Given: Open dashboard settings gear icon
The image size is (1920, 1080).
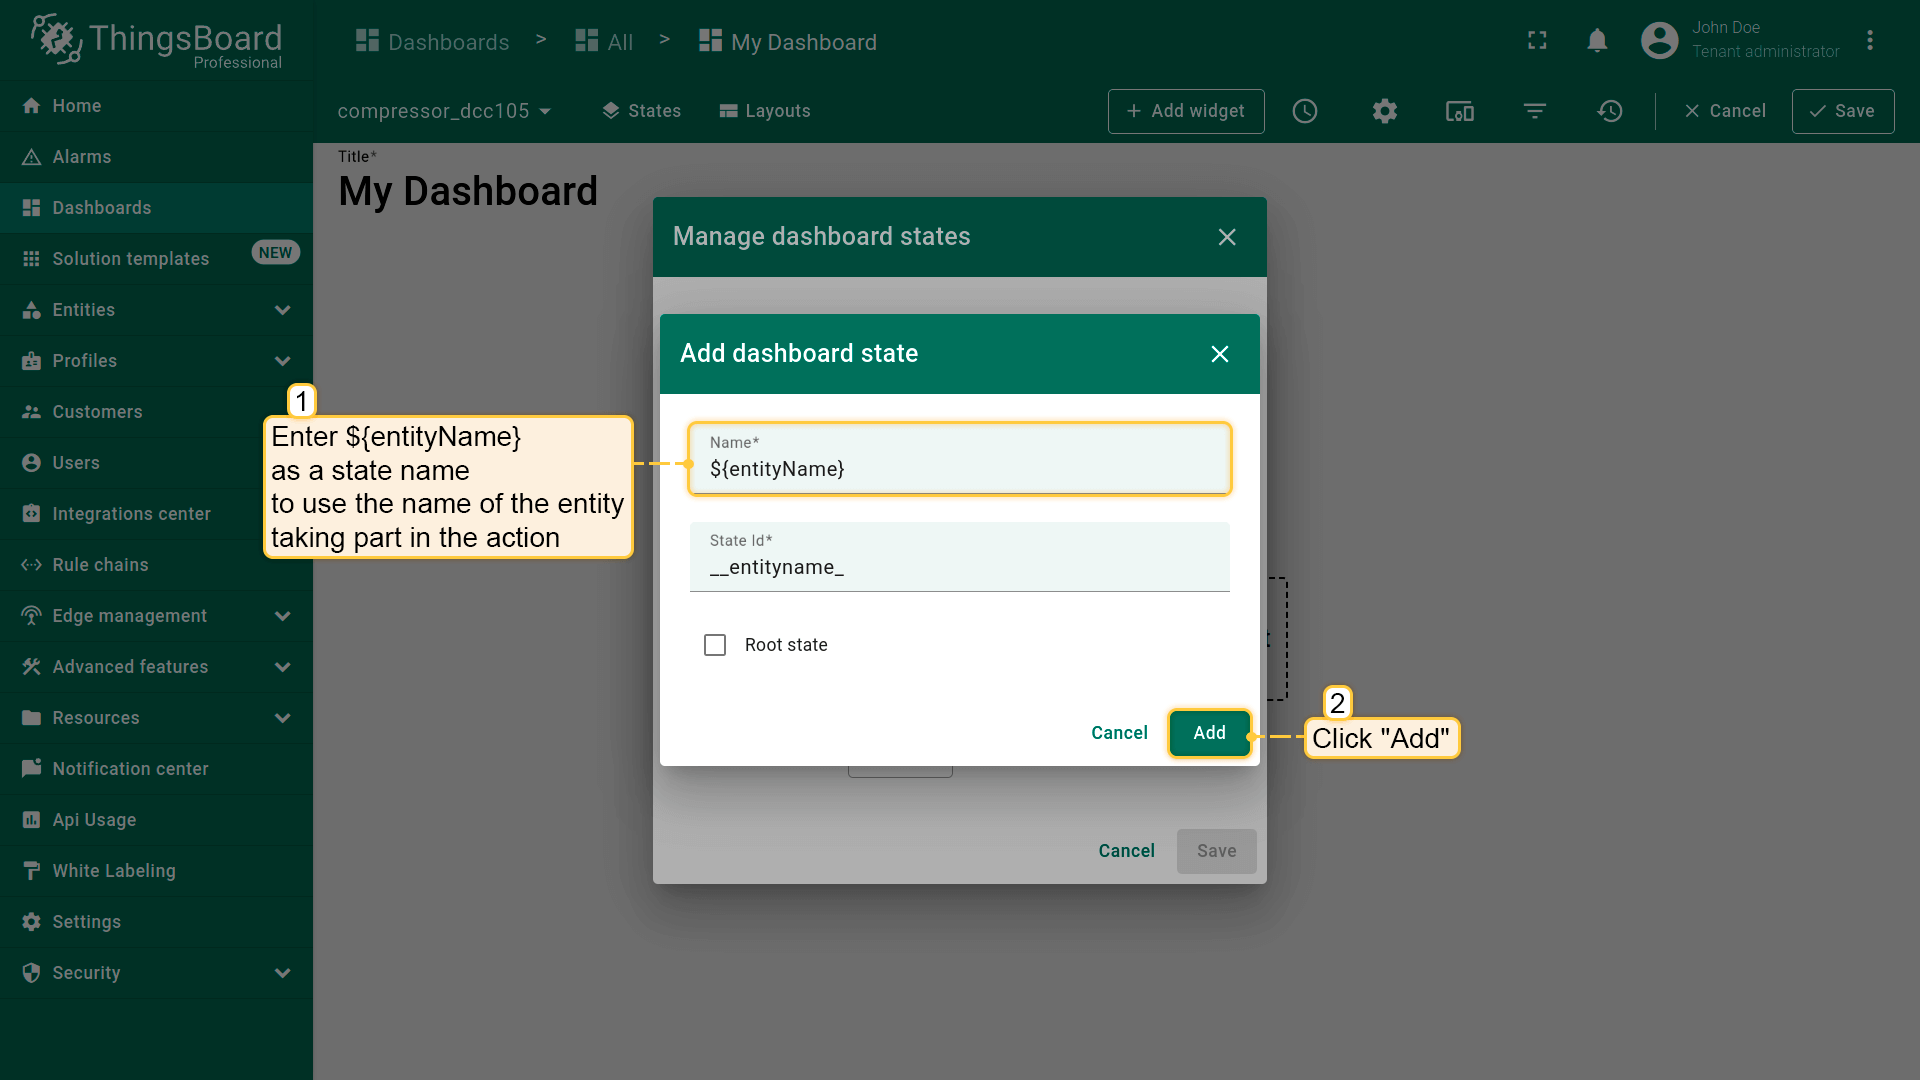Looking at the screenshot, I should pyautogui.click(x=1384, y=111).
